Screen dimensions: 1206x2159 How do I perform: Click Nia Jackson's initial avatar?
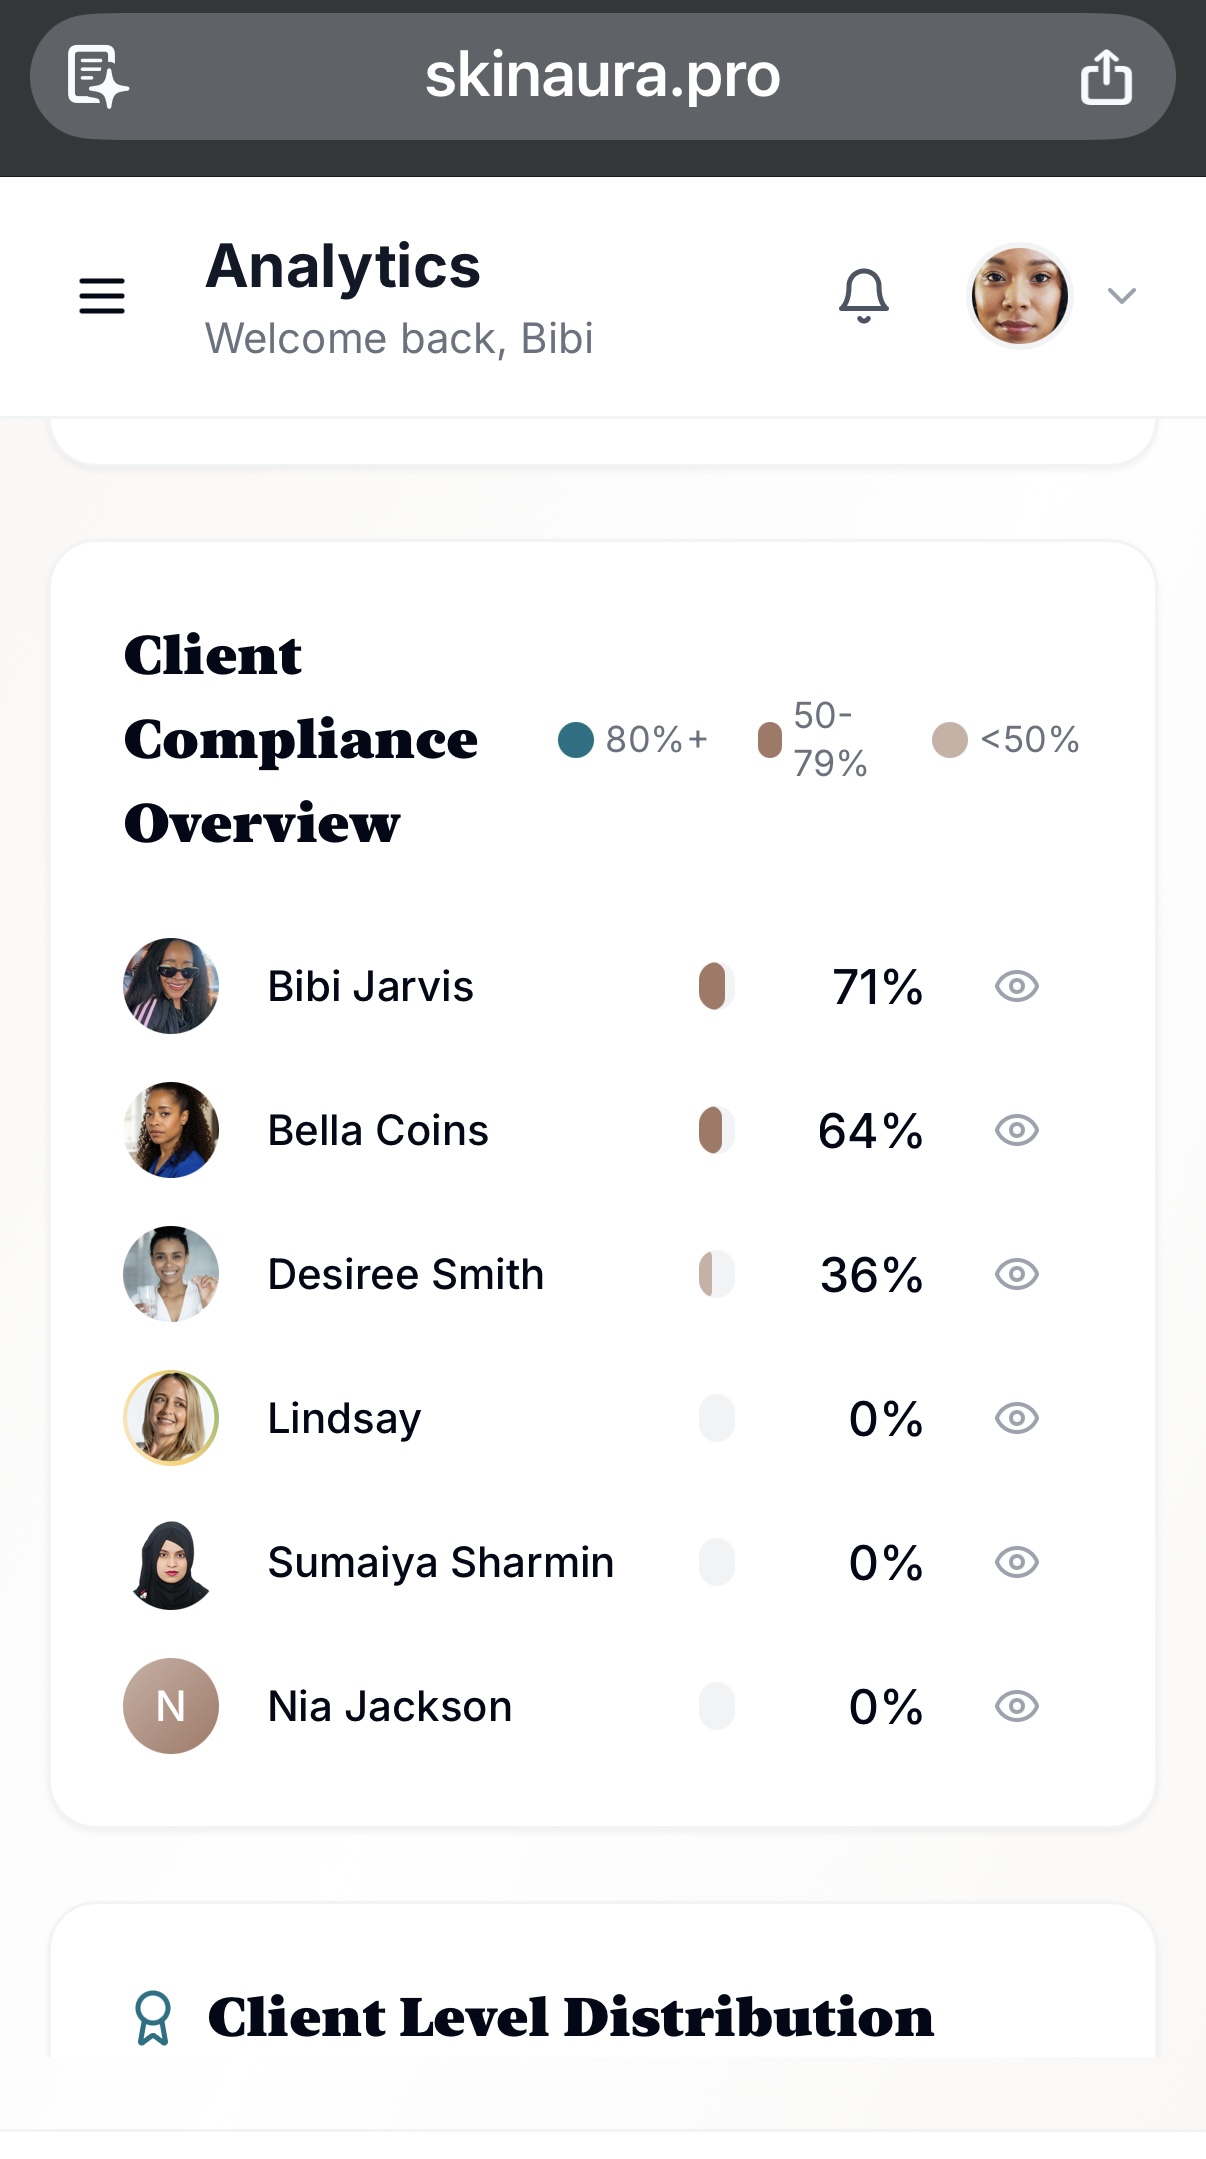(171, 1706)
